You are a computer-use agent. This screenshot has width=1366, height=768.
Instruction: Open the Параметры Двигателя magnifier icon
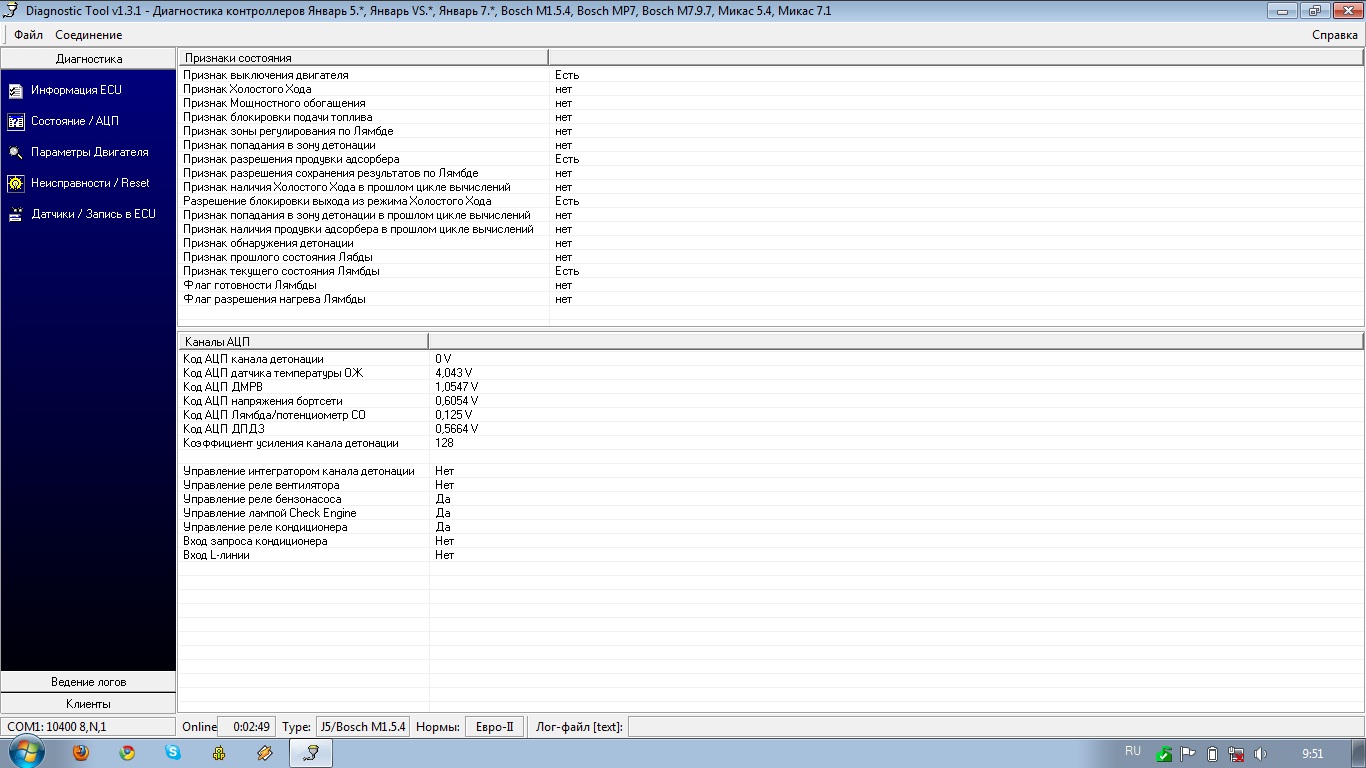[15, 152]
